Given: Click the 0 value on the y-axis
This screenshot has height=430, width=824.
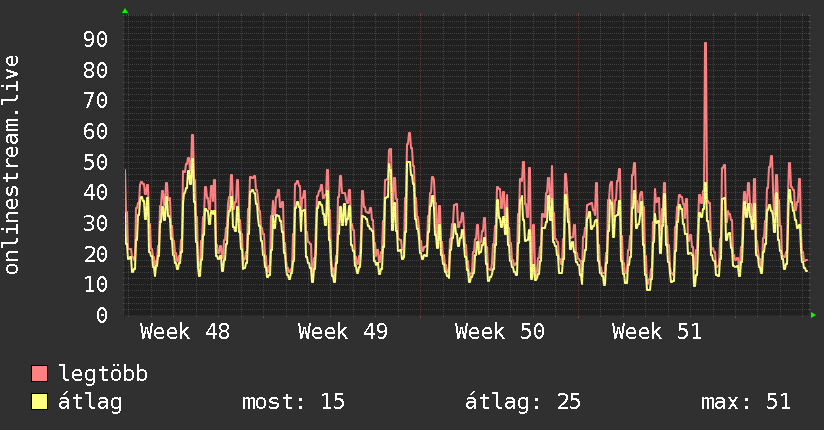Looking at the screenshot, I should tap(101, 315).
